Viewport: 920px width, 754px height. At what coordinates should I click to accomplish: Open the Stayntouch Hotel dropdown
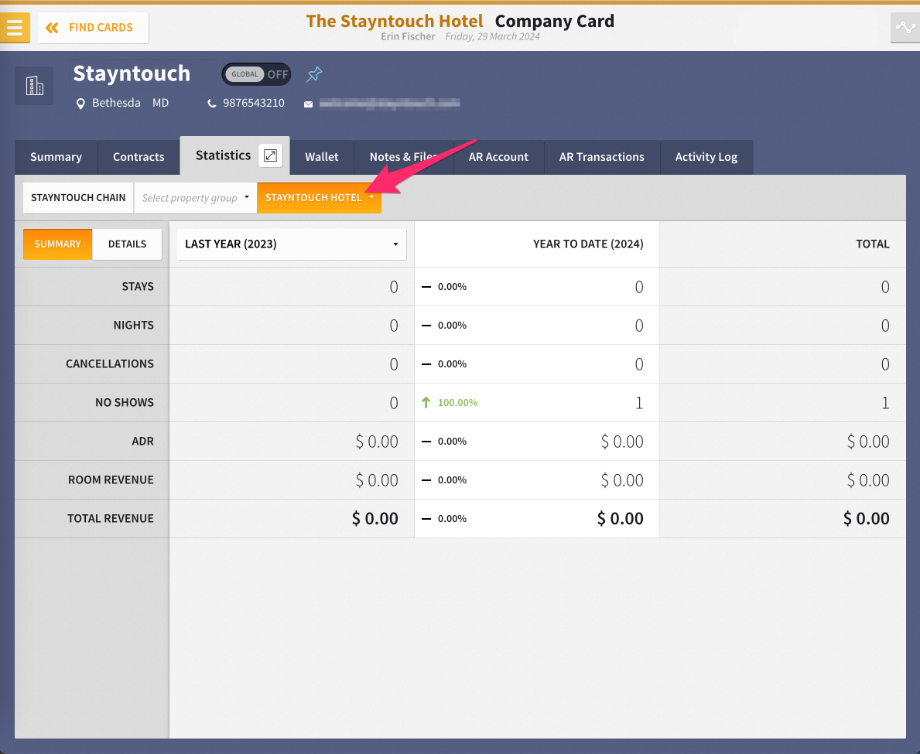[x=319, y=198]
